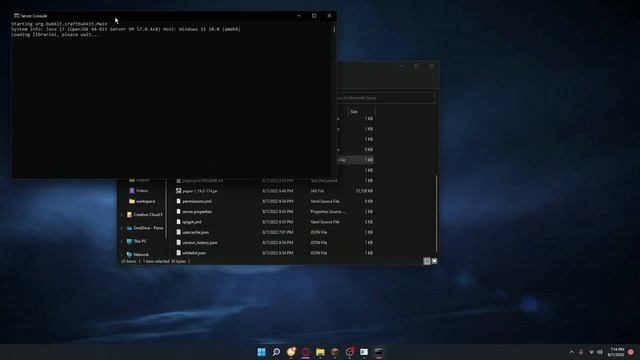
Task: Open the network tray icon
Action: pos(591,352)
